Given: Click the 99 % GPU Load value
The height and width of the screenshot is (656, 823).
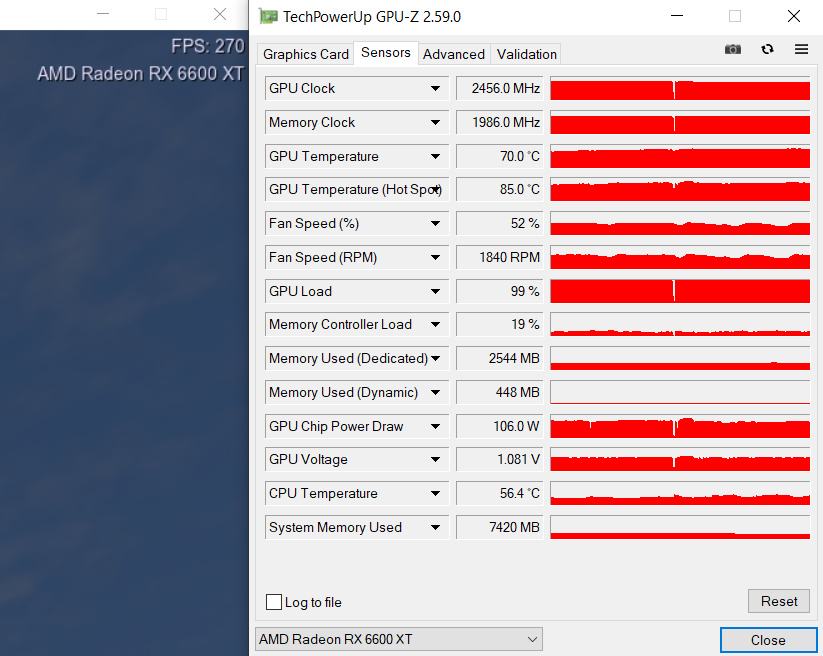Looking at the screenshot, I should (500, 291).
